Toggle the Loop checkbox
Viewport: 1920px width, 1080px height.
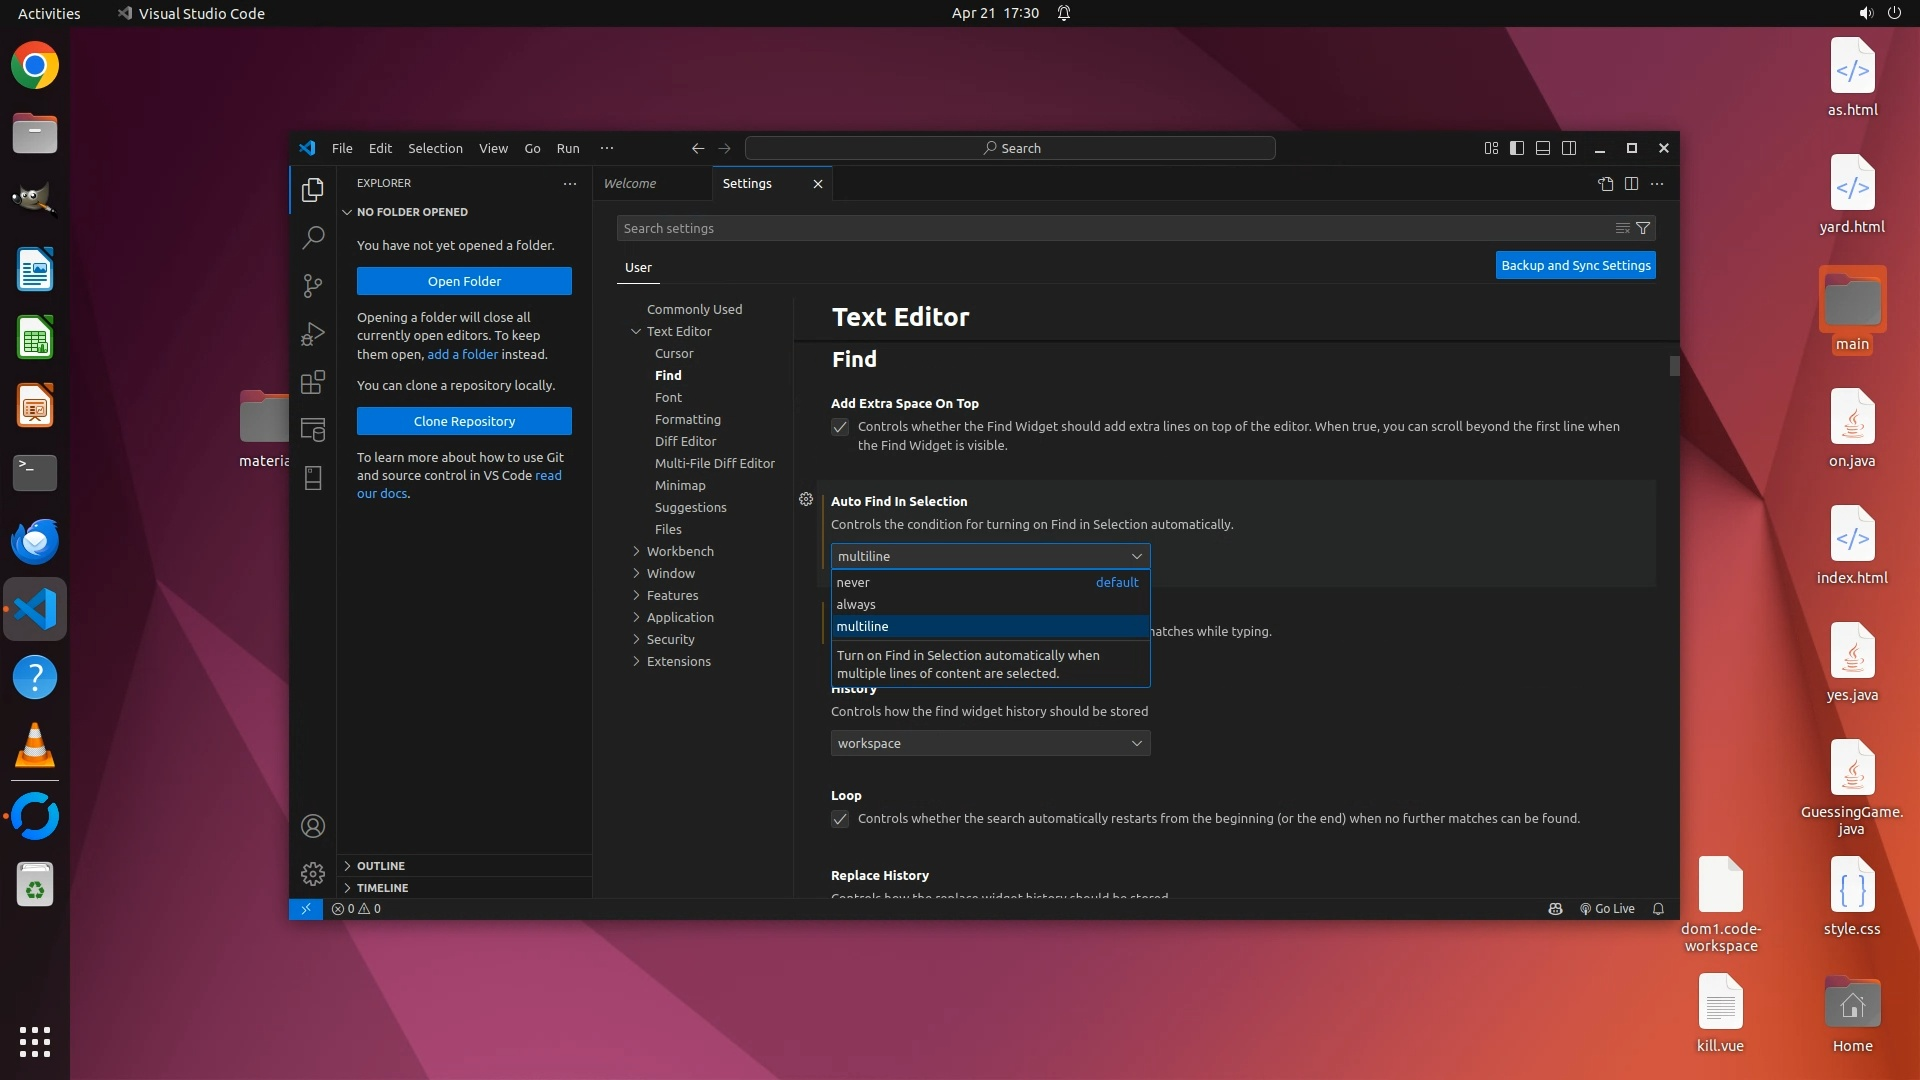tap(840, 819)
